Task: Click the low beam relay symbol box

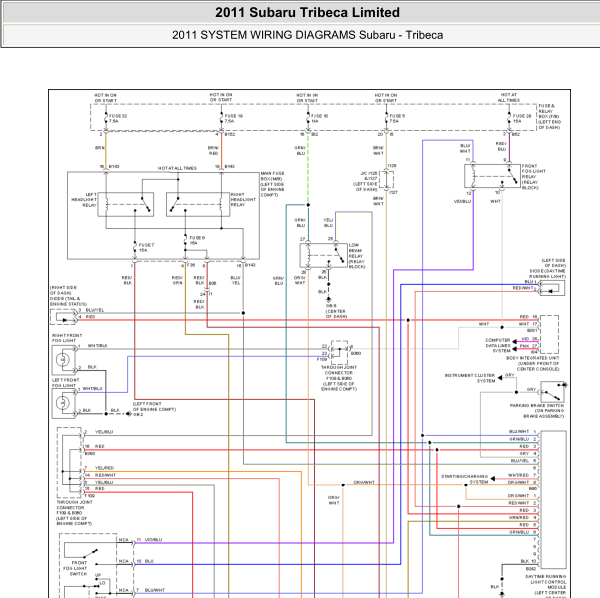Action: [323, 255]
